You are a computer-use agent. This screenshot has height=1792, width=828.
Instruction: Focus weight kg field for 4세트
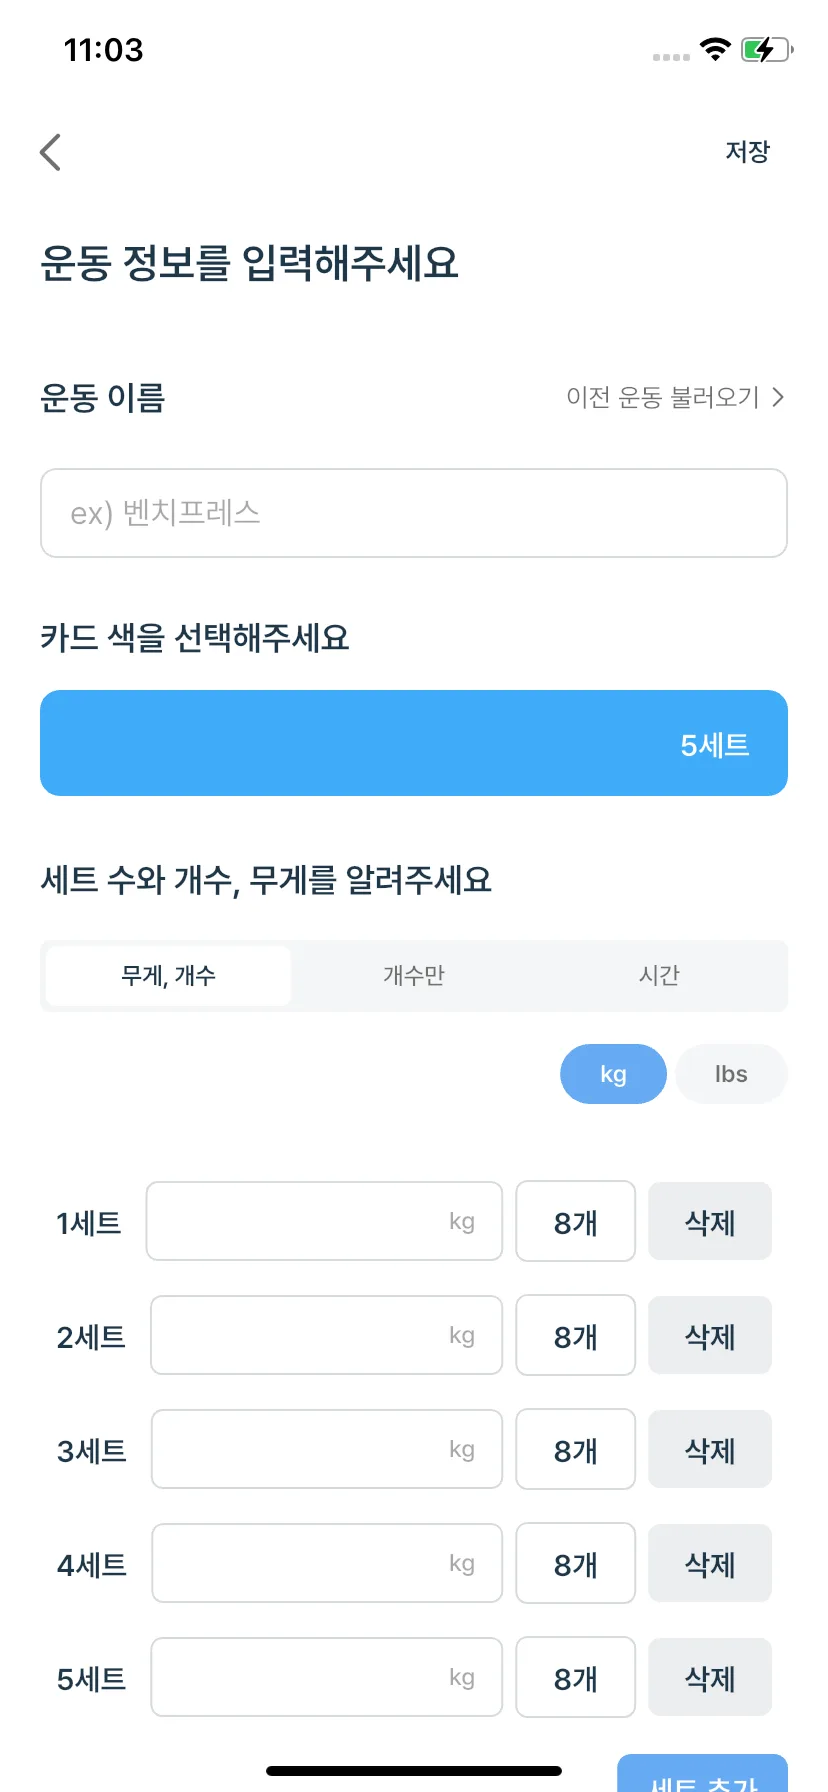tap(327, 1563)
